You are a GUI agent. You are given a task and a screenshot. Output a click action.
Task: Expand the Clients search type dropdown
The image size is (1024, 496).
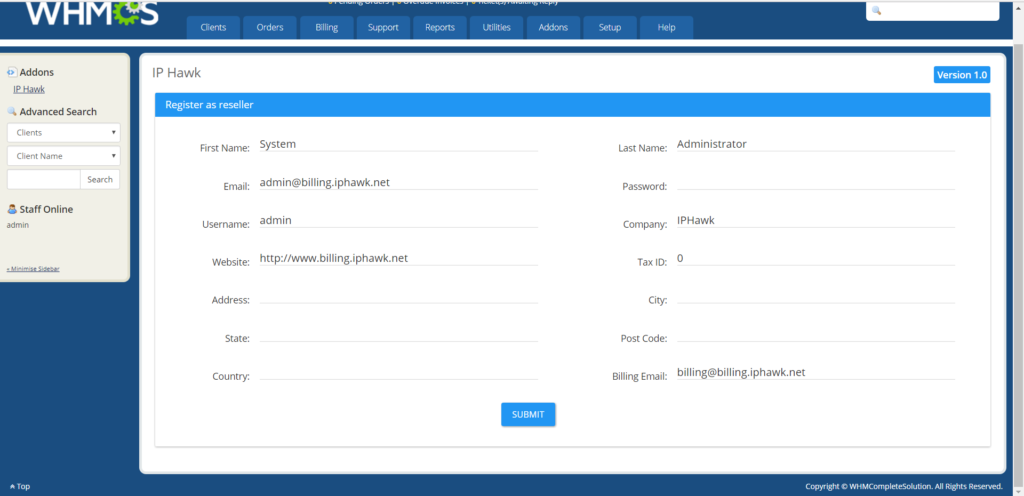tap(64, 132)
